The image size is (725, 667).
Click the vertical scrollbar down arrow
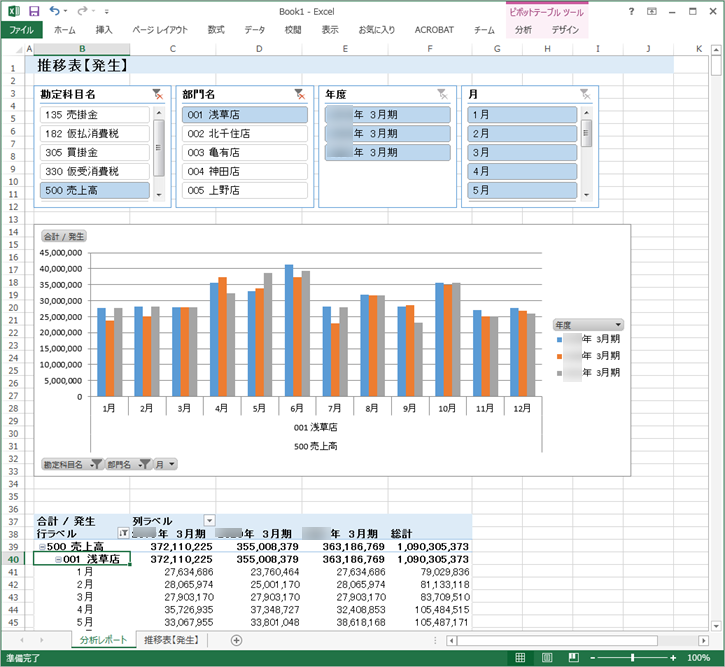716,626
